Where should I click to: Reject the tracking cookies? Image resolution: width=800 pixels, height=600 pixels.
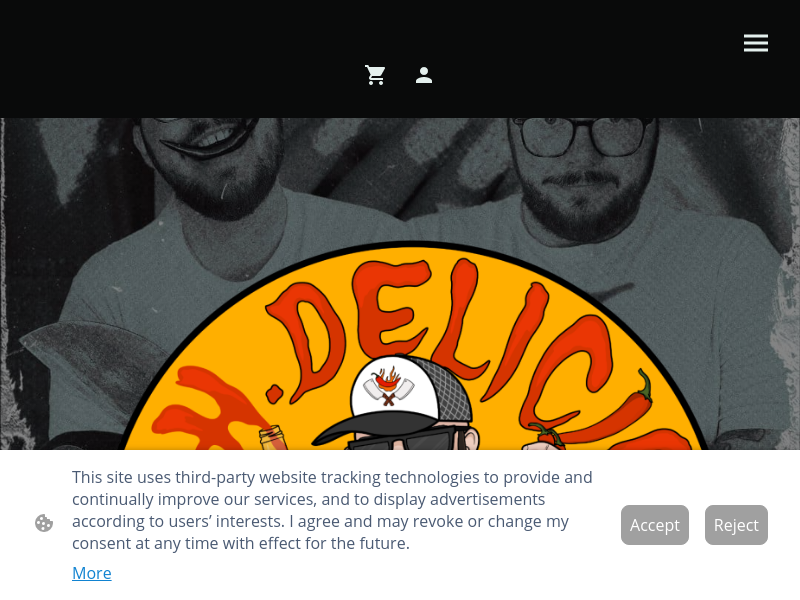[x=736, y=525]
